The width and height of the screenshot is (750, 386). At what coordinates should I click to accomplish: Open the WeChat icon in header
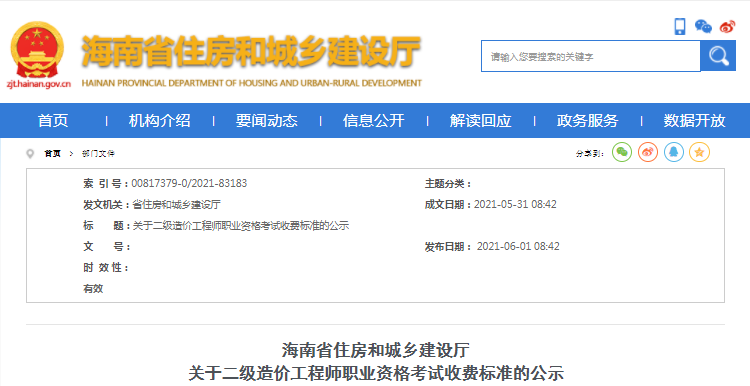click(x=703, y=26)
